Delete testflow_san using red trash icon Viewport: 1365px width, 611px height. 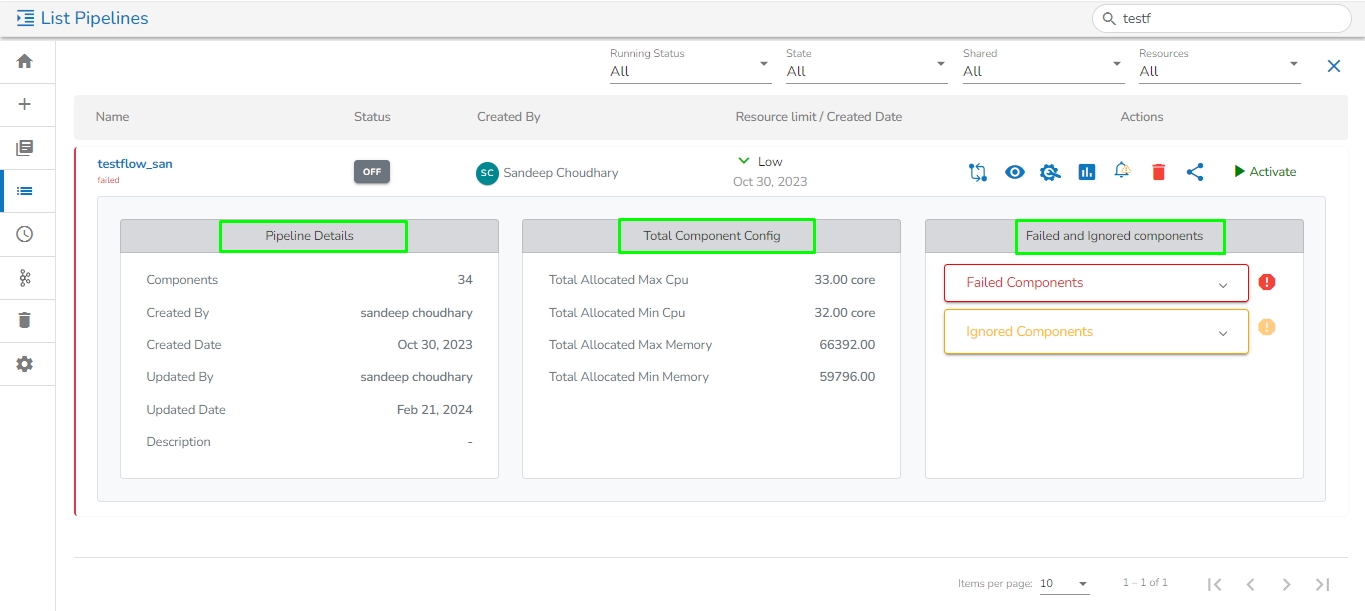pos(1158,172)
